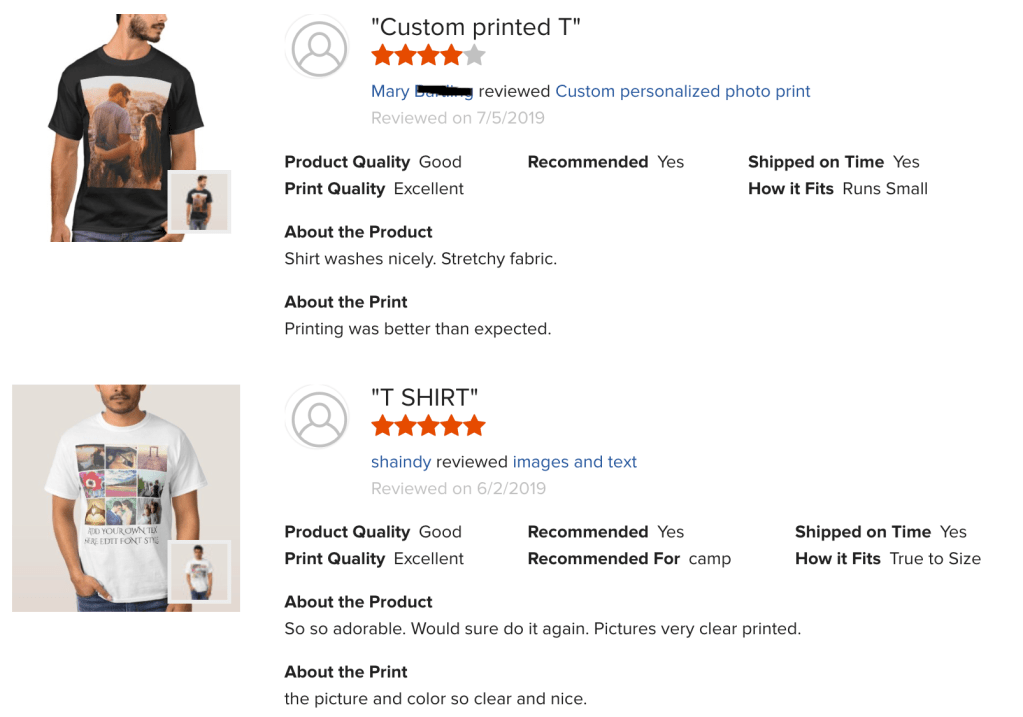Click the first orange star of Mary's review

(x=383, y=55)
